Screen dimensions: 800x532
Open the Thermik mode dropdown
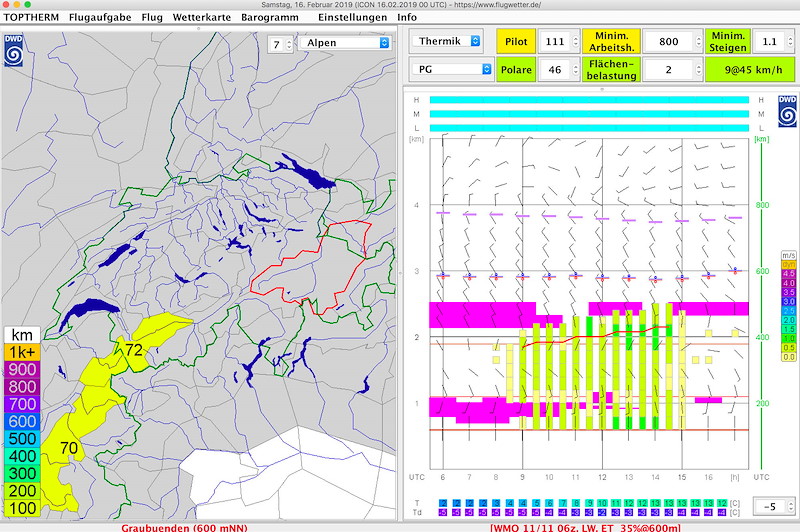tap(446, 41)
